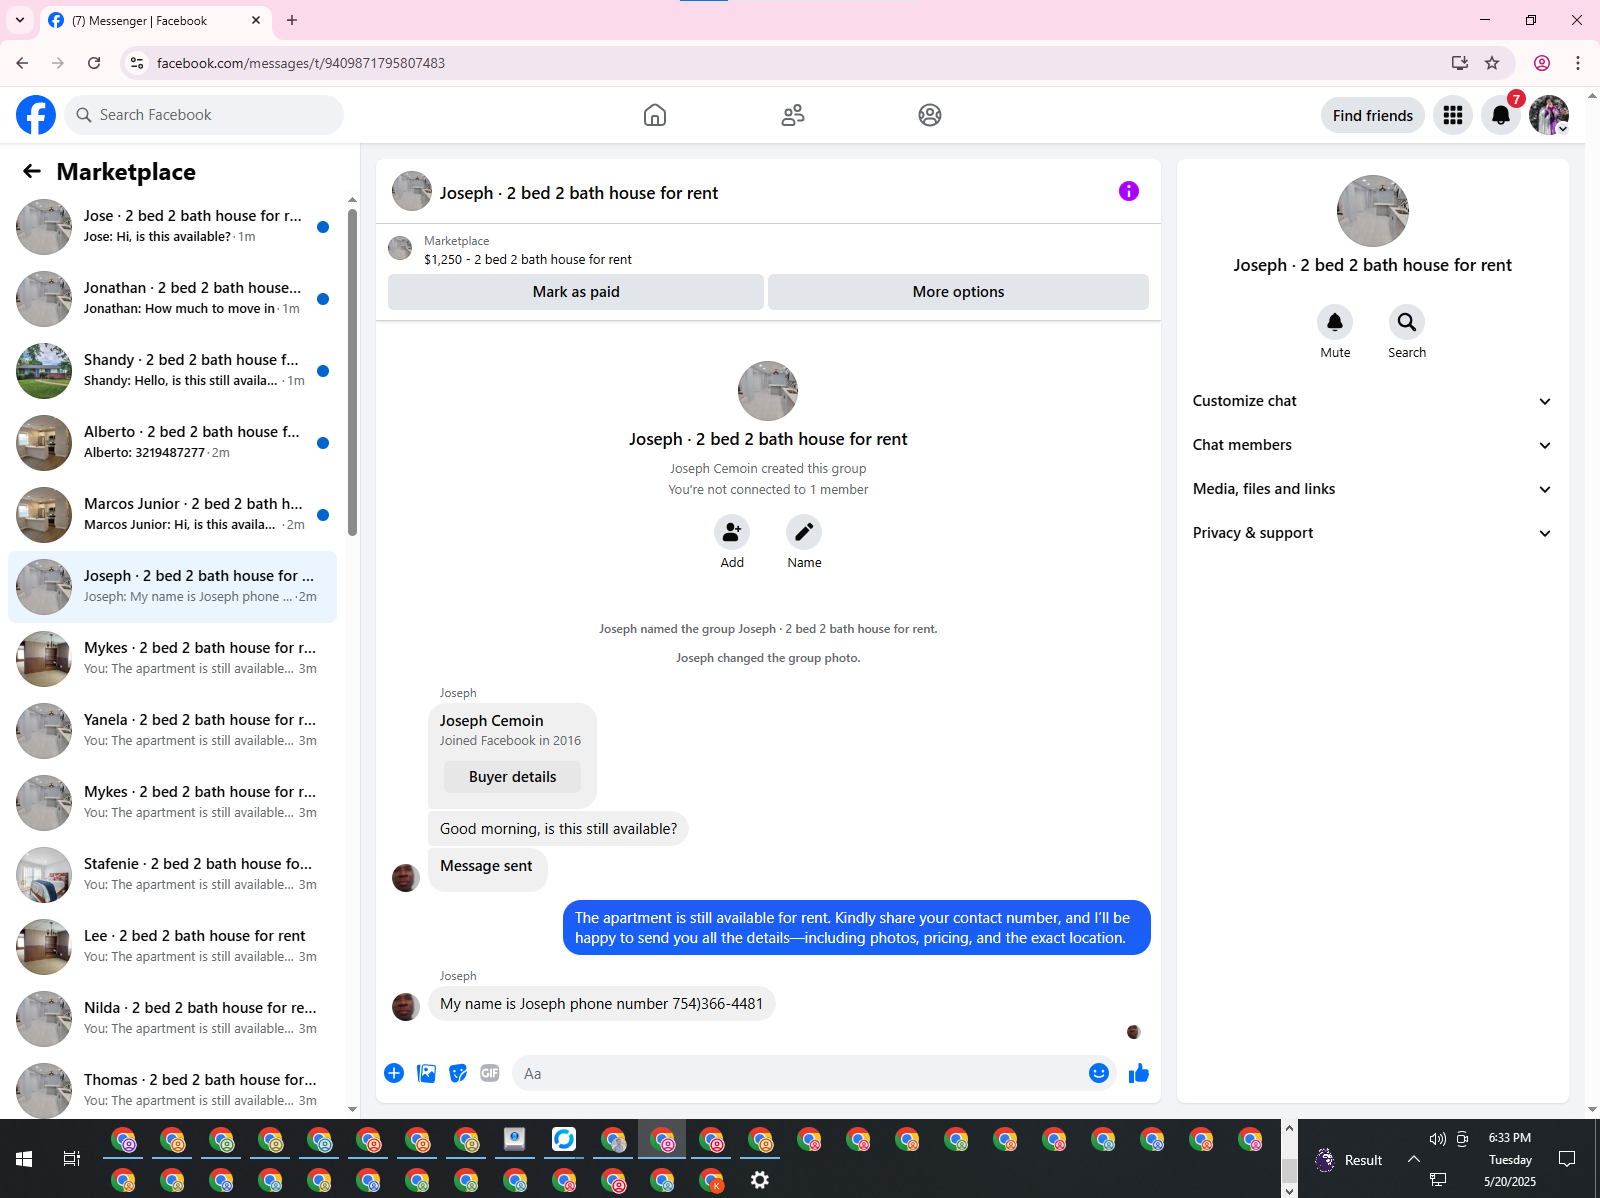Screen dimensions: 1600x1198
Task: Open the browser tab search dropdown
Action: point(19,20)
